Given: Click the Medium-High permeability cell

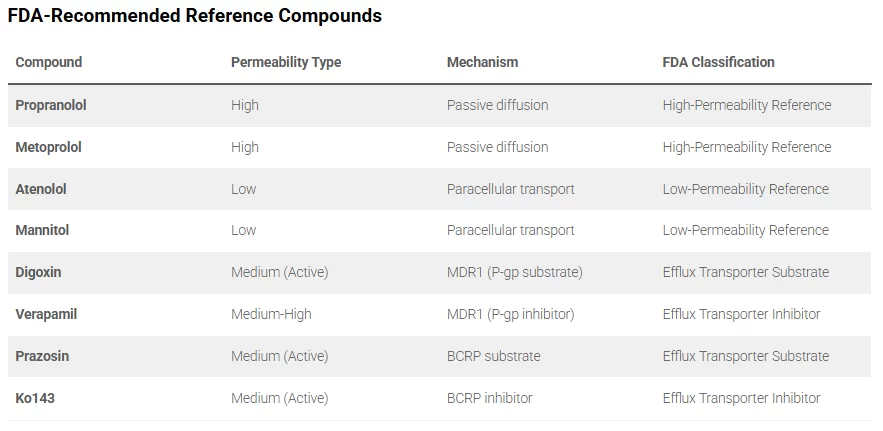Looking at the screenshot, I should point(271,314).
